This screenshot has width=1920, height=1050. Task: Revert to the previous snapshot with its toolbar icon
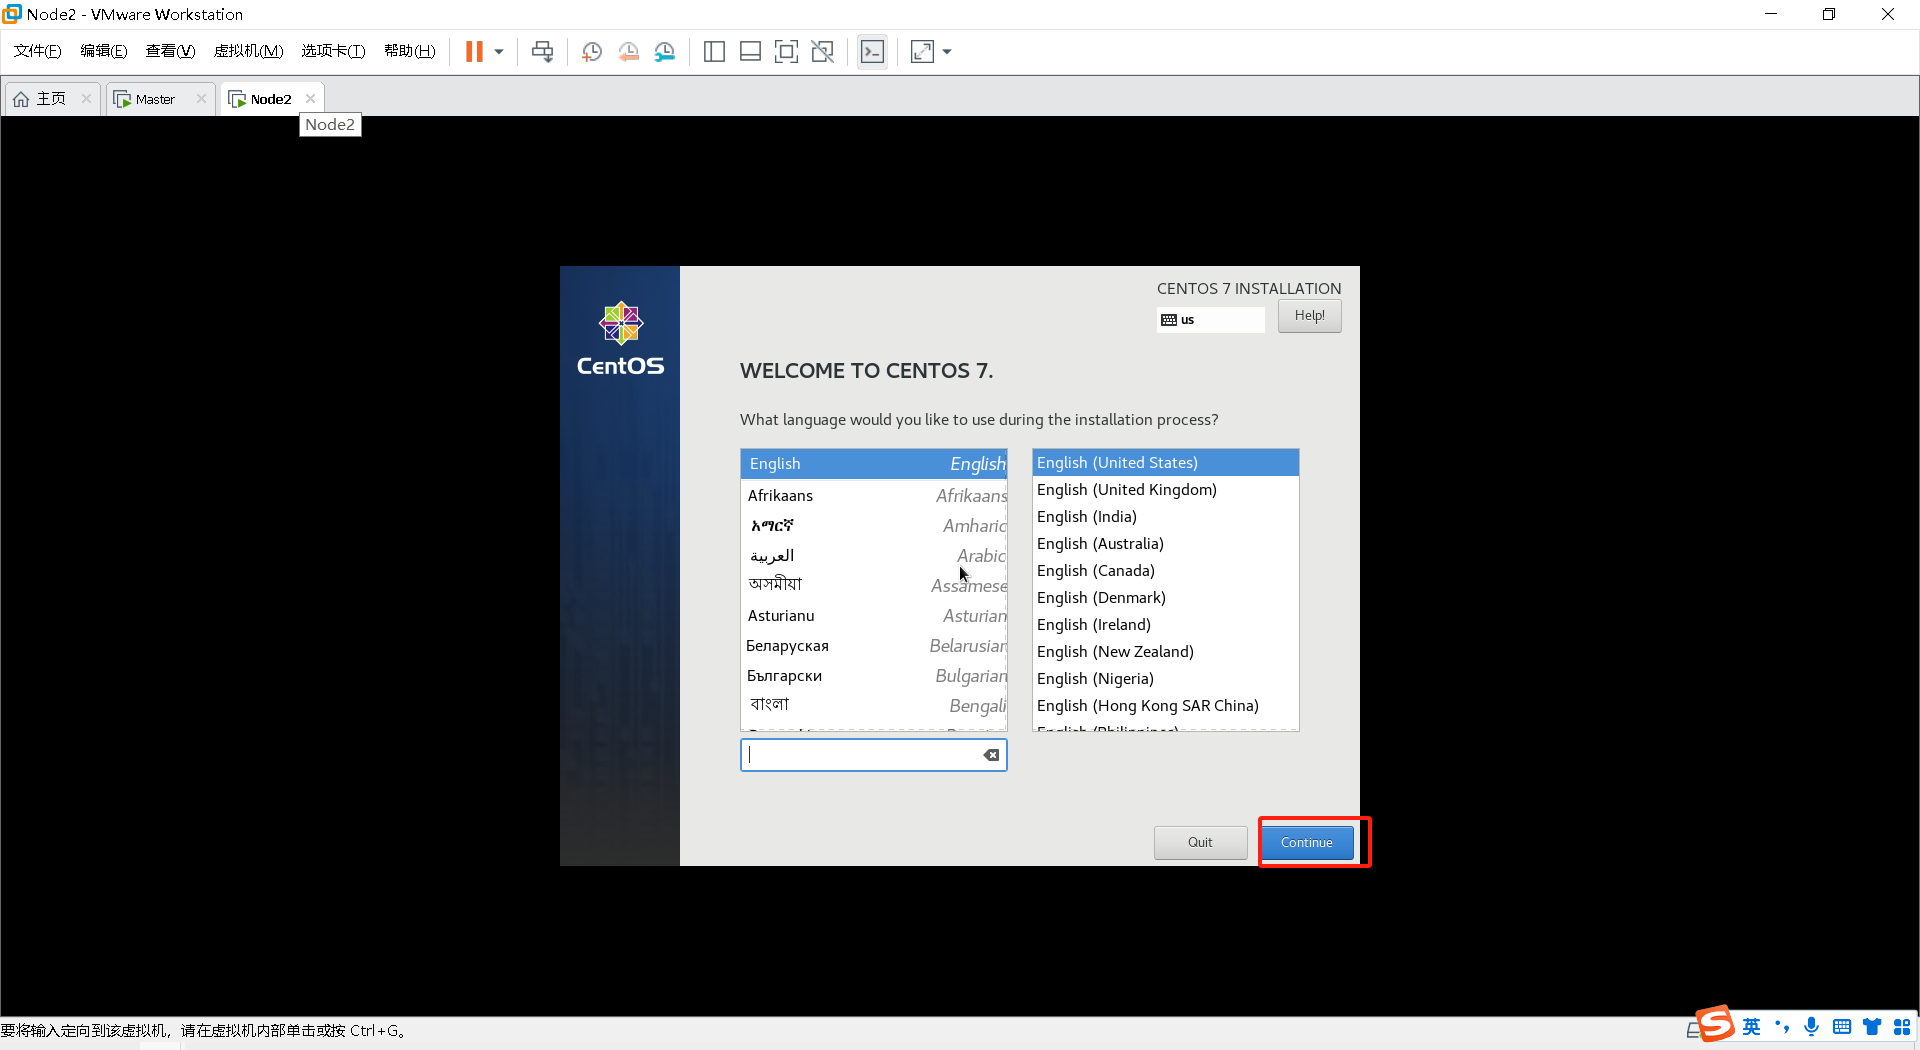click(x=629, y=52)
